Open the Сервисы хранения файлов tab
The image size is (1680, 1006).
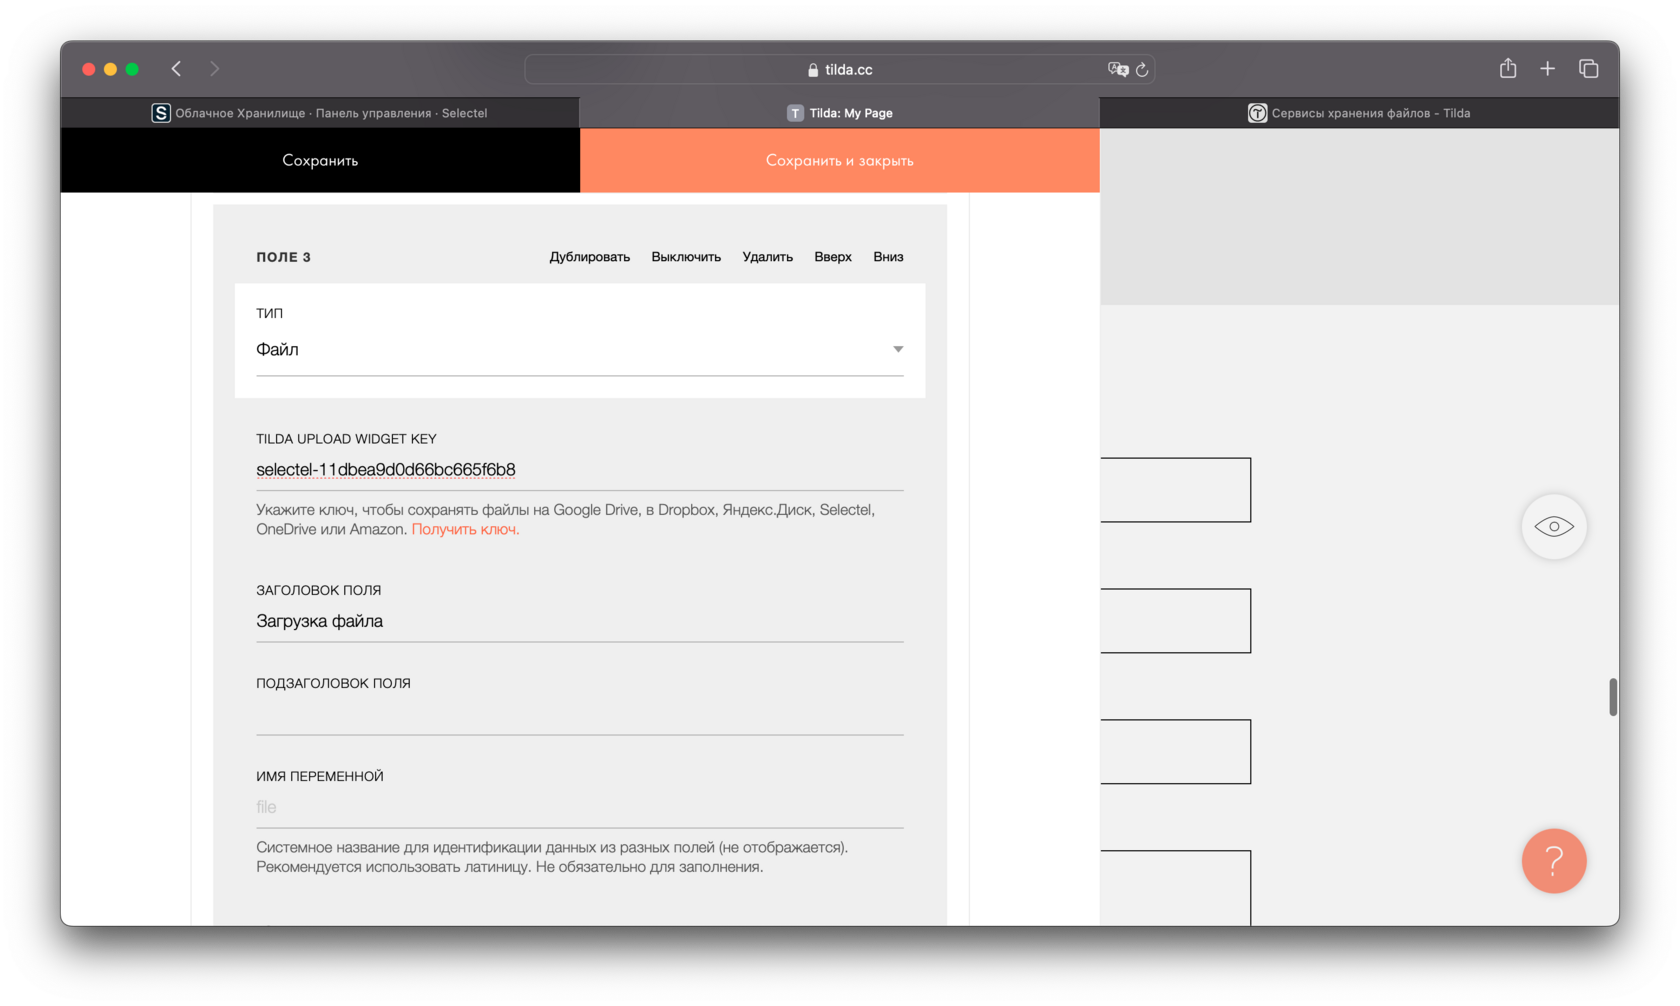[1359, 113]
